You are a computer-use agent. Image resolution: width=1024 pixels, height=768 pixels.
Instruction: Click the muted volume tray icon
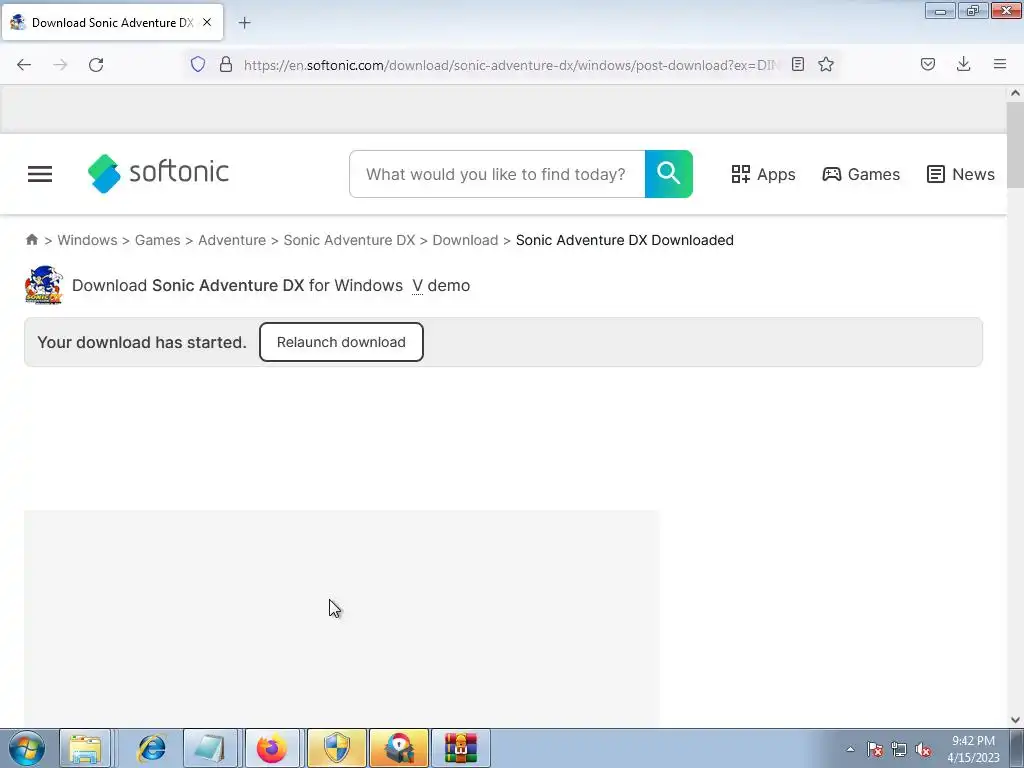tap(923, 749)
